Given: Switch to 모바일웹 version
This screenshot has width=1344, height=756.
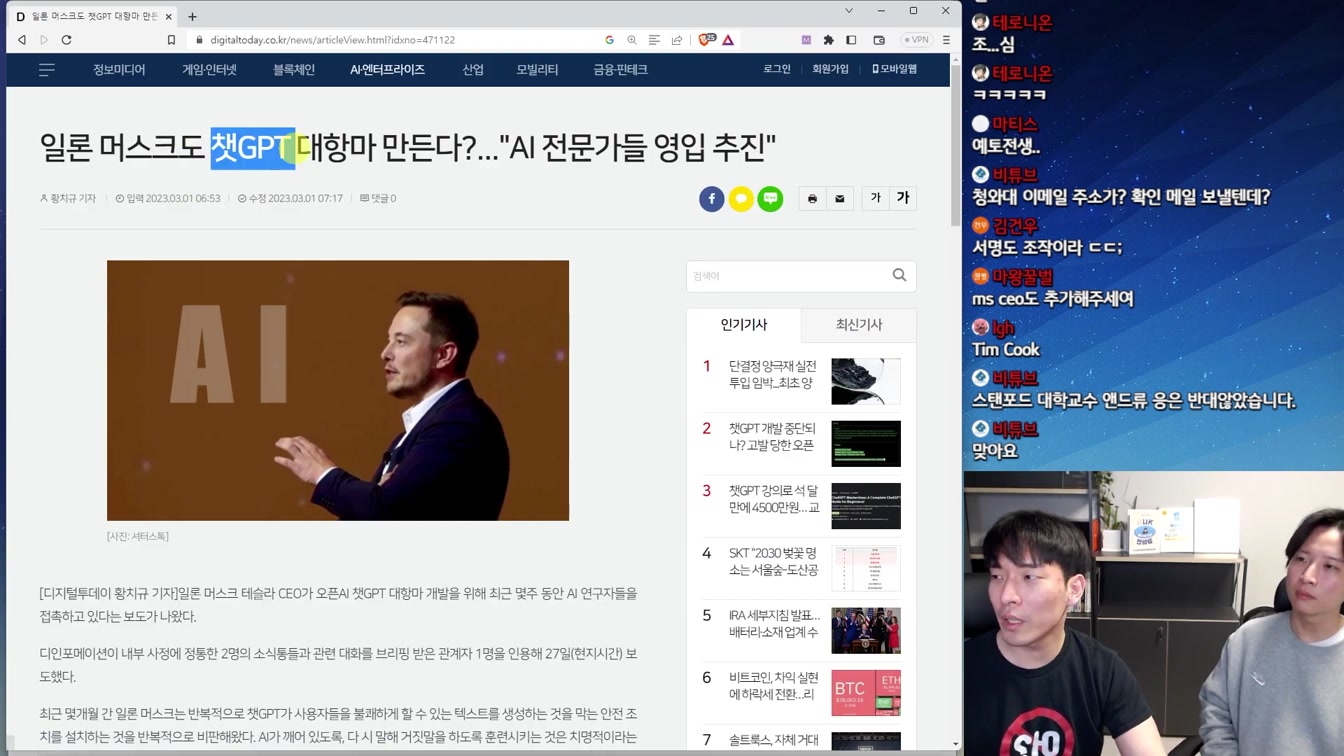Looking at the screenshot, I should pos(895,69).
